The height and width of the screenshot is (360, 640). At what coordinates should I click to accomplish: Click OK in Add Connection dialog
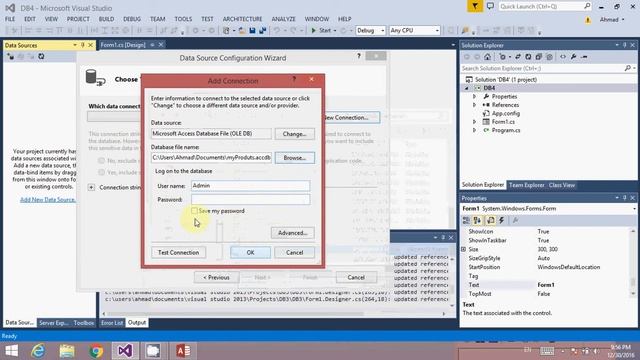pyautogui.click(x=250, y=252)
